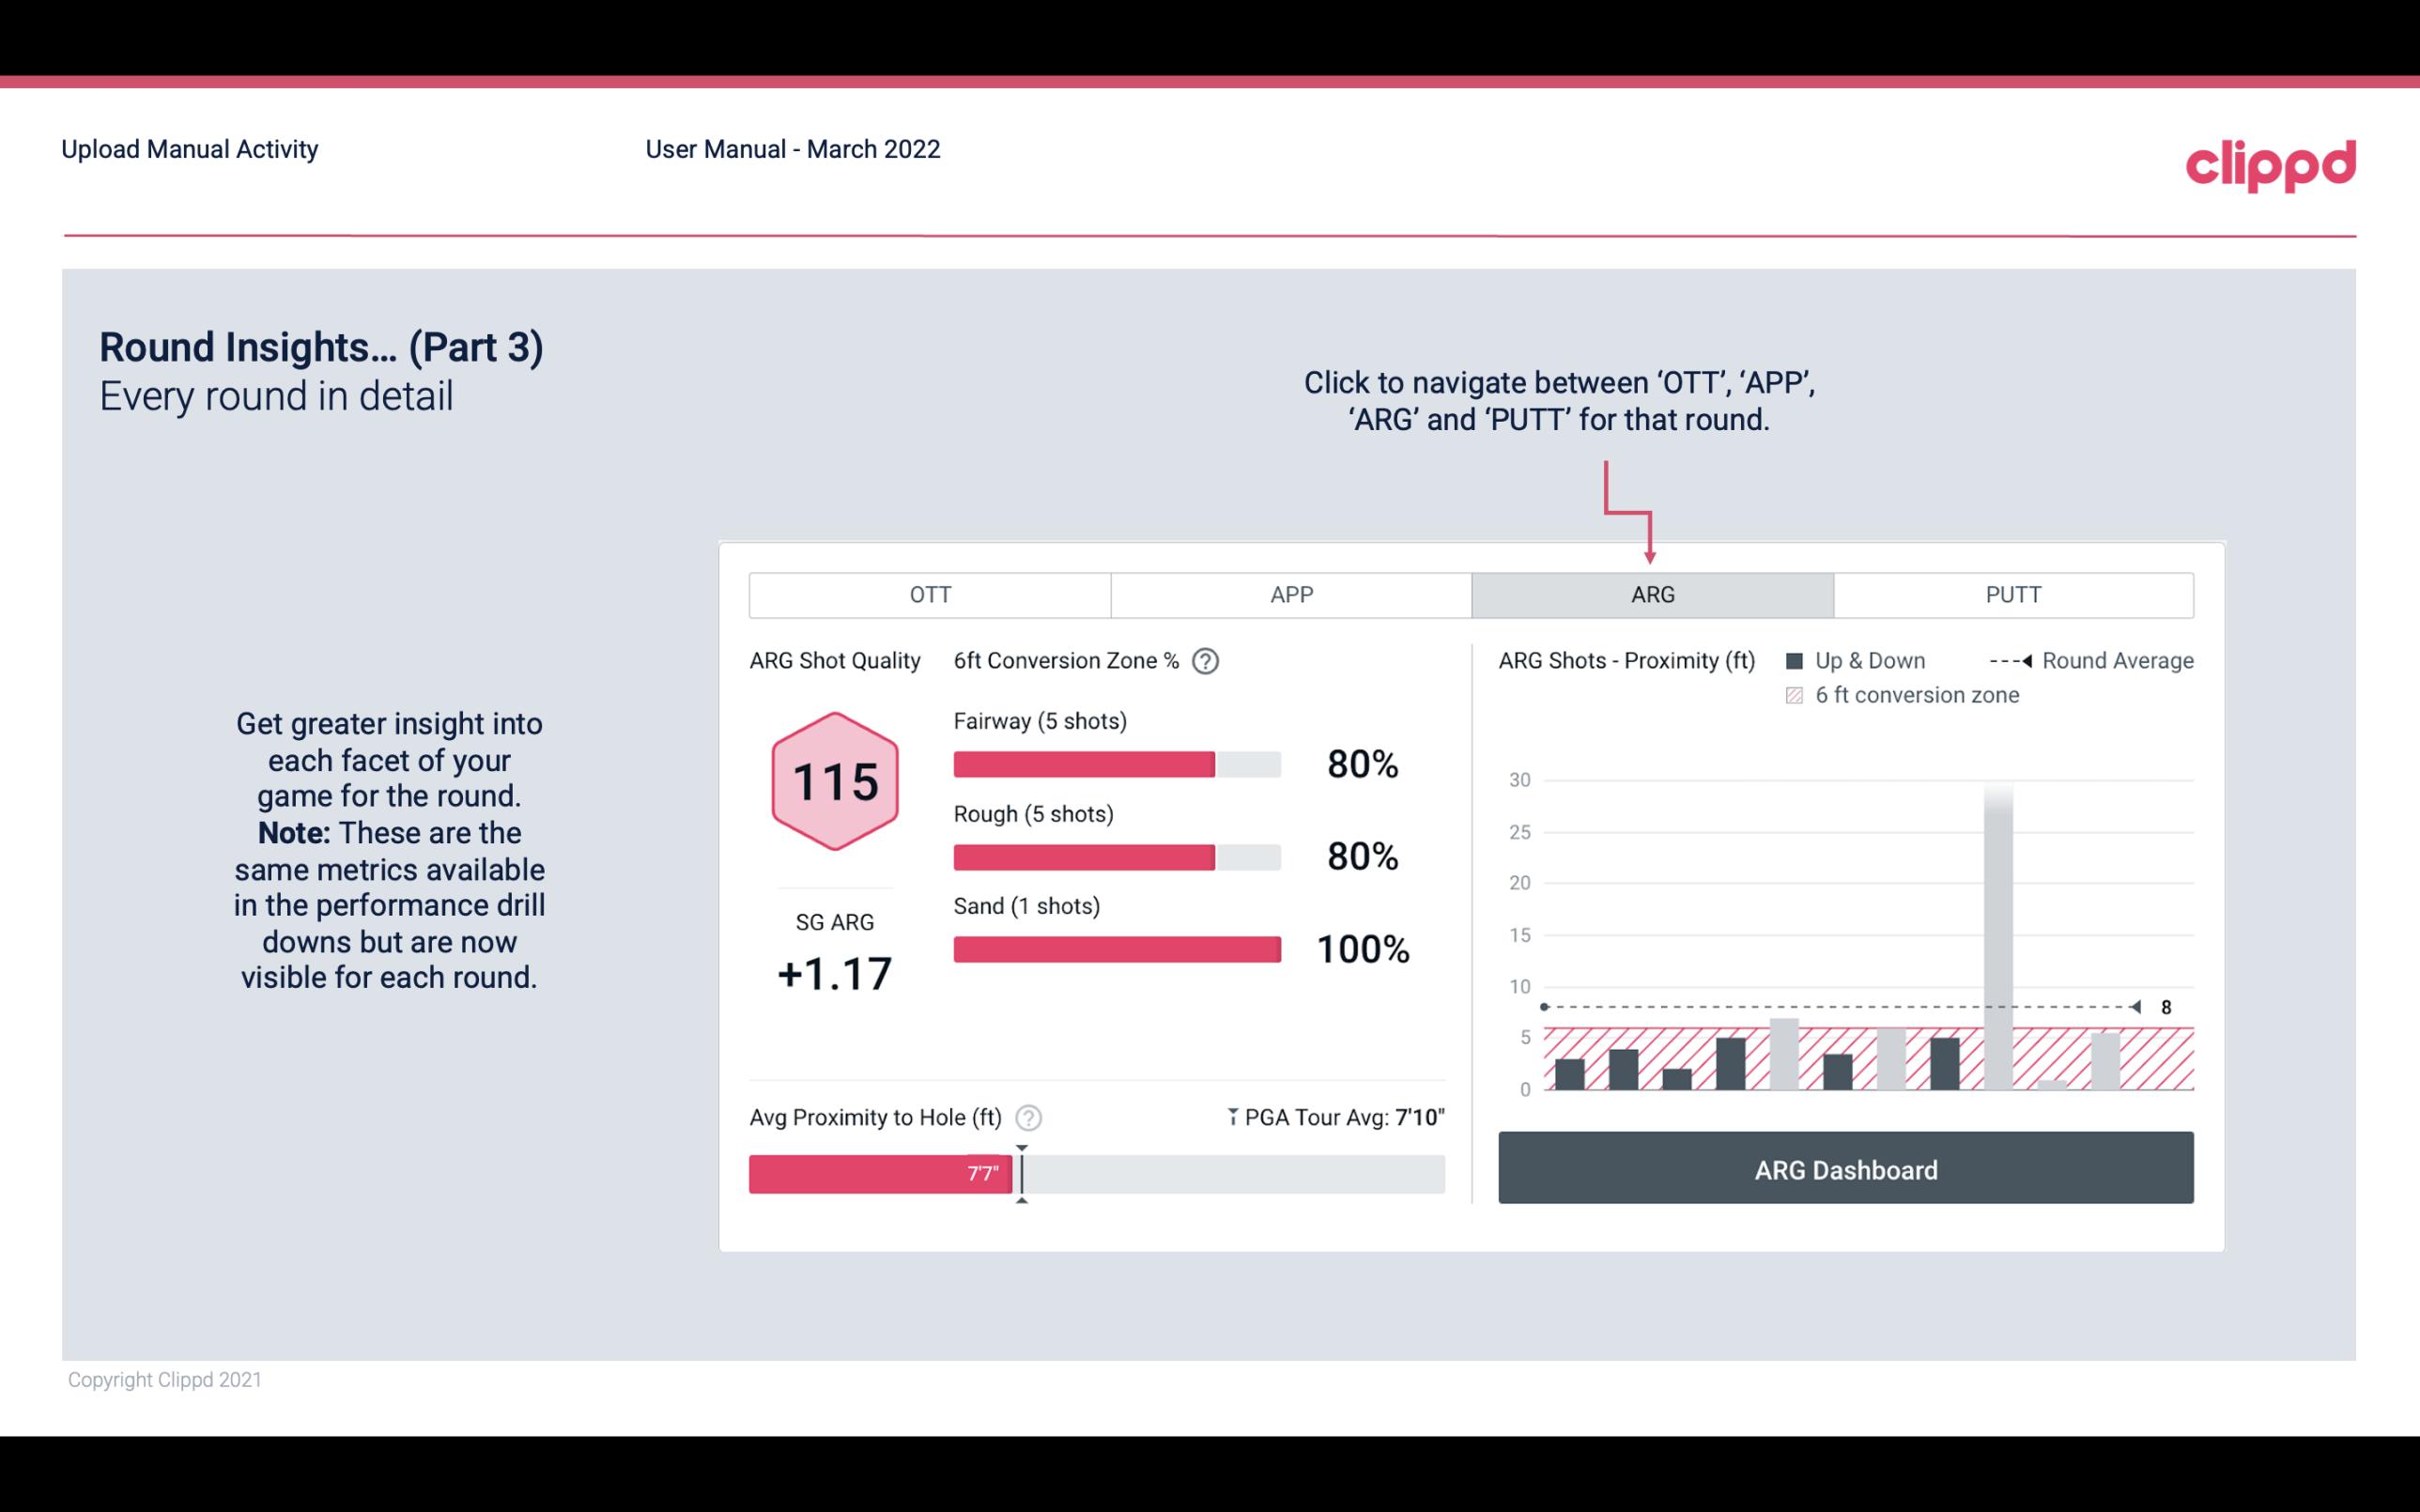
Task: Click the ARG tab to view details
Action: [1649, 594]
